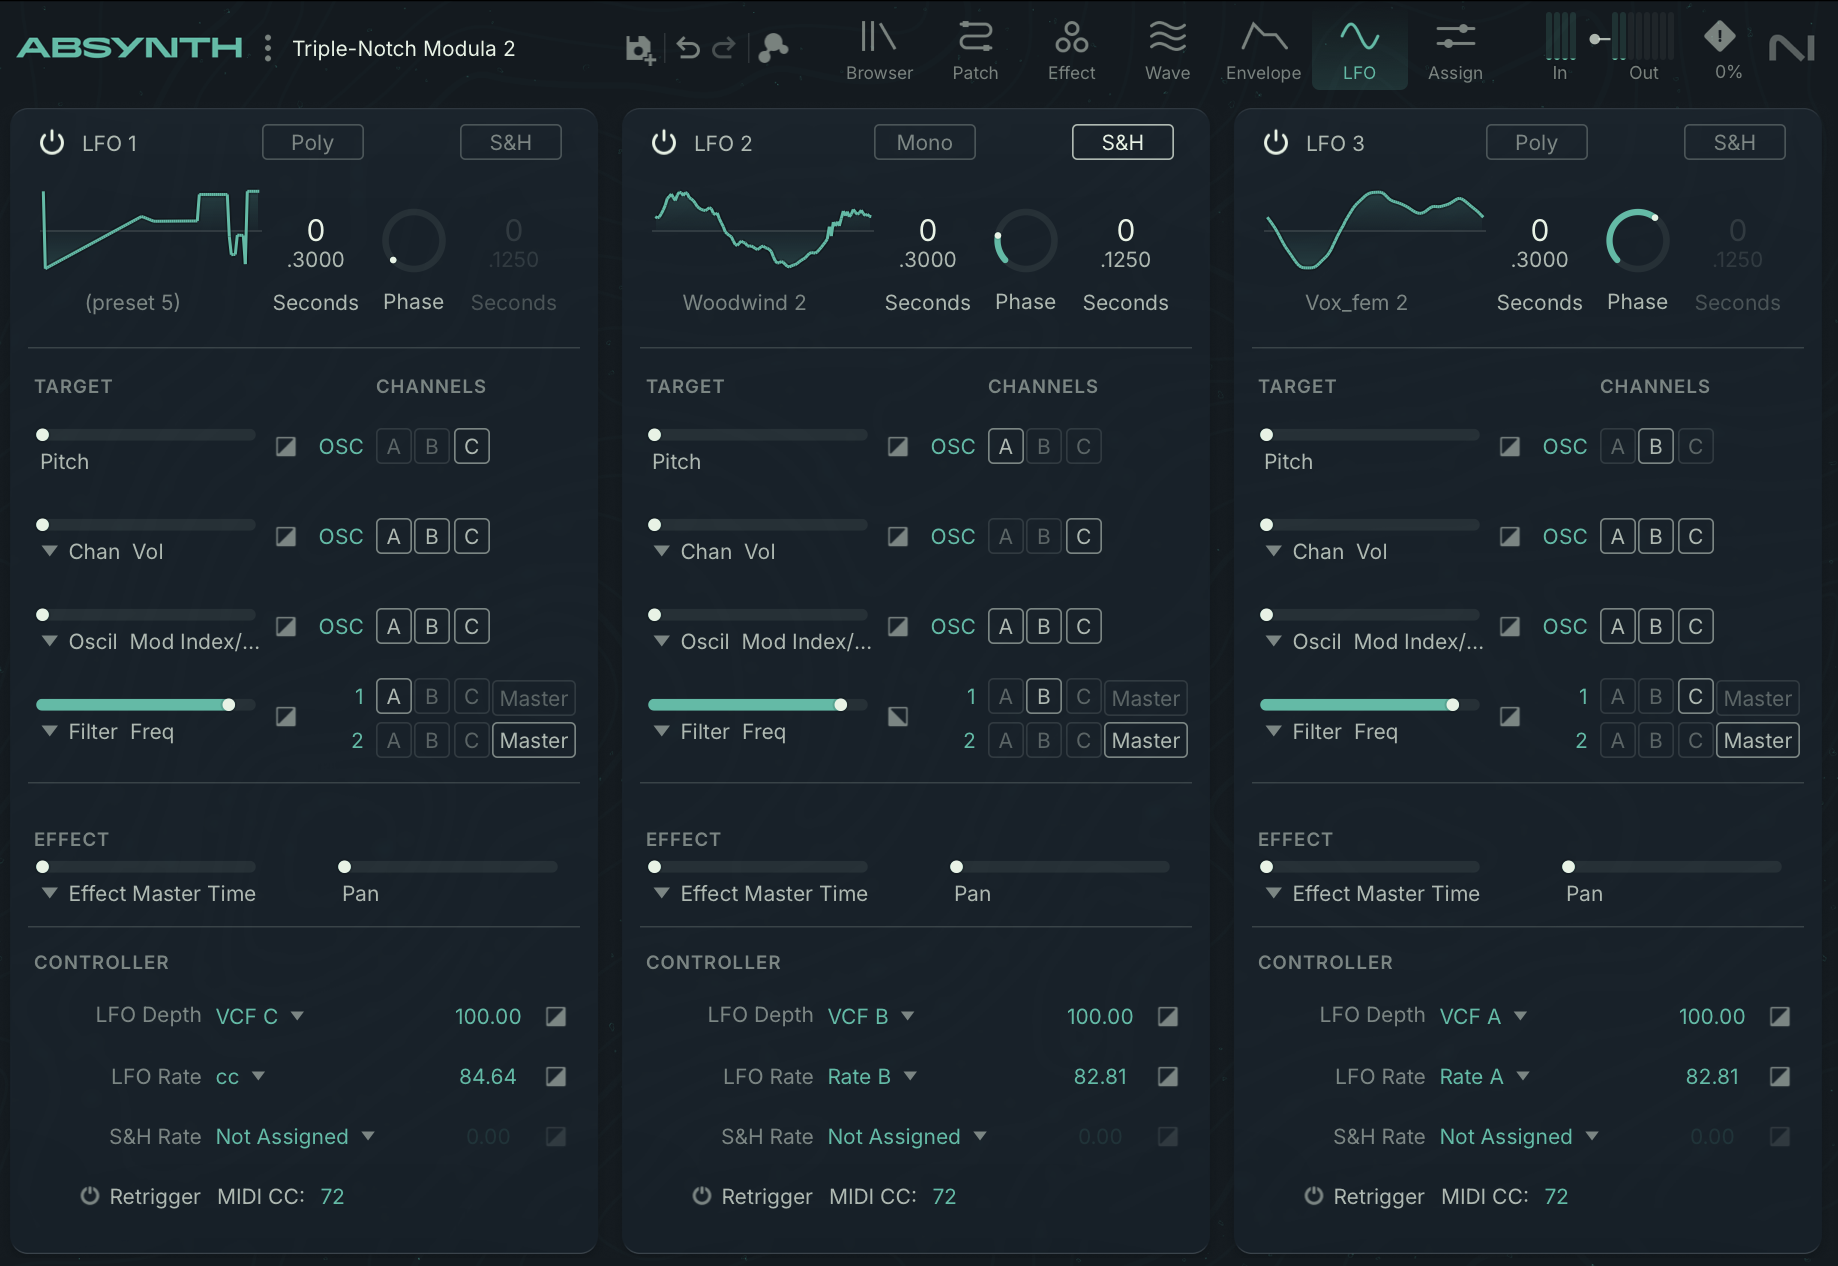Screen dimensions: 1838x1266
Task: Open the LFO Depth VCF C dropdown
Action: coord(259,1016)
